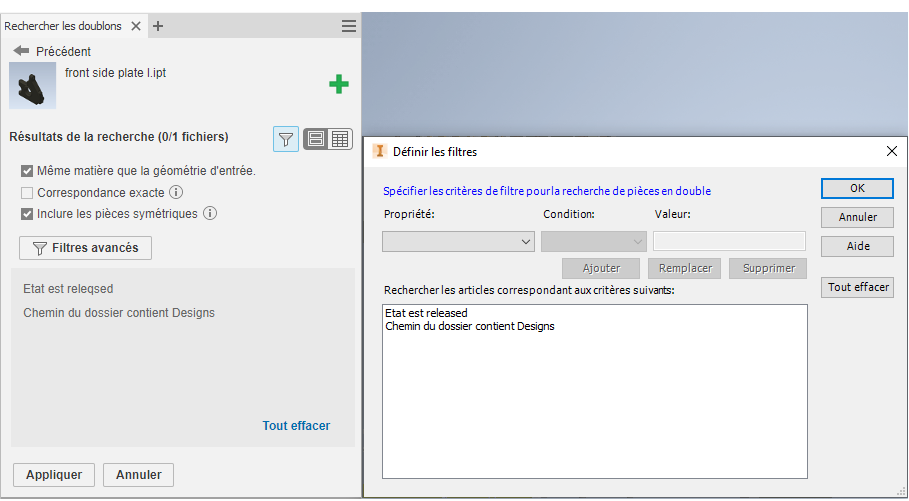Open Filtres avancés
909x501 pixels.
click(85, 248)
